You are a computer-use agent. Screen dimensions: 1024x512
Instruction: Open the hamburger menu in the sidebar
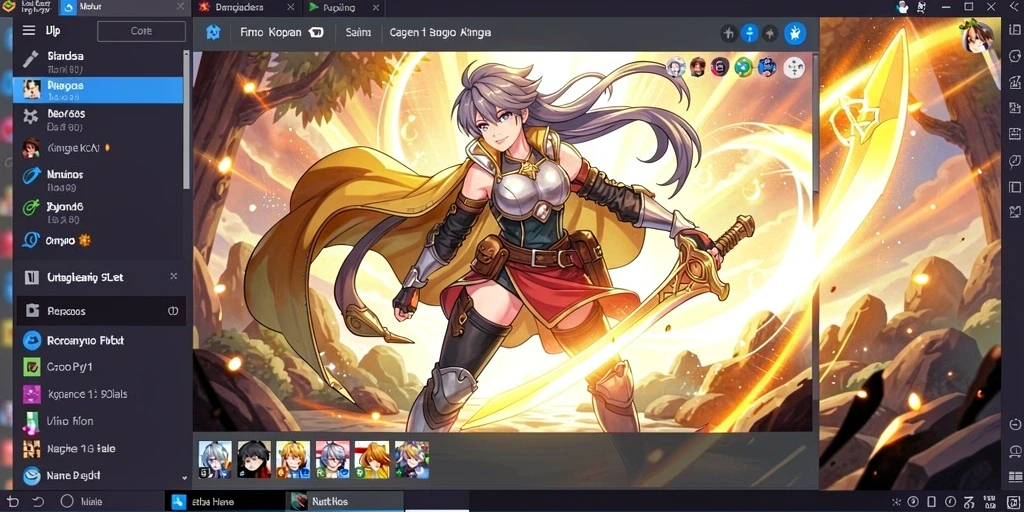(29, 31)
